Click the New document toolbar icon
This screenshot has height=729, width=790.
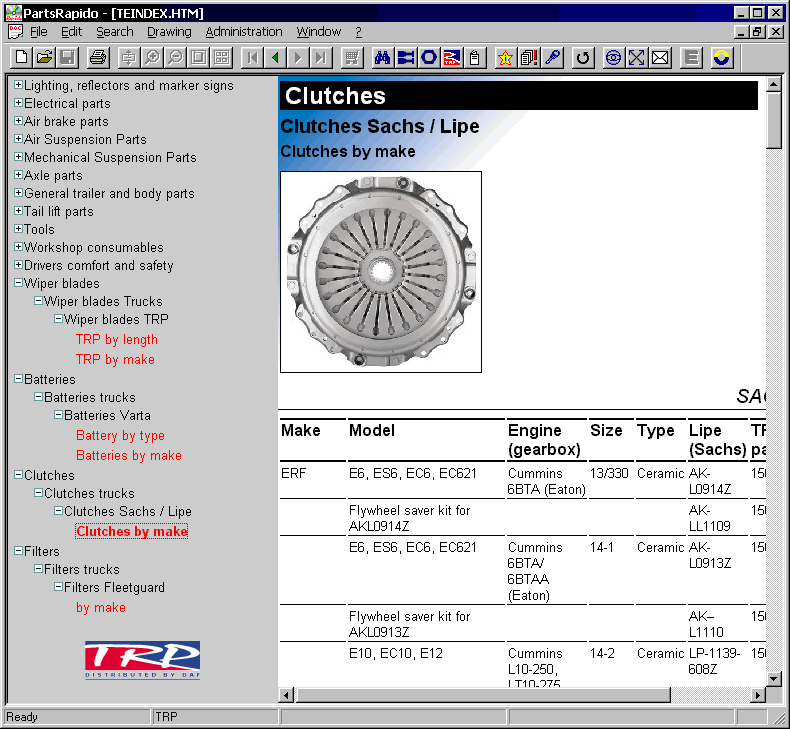click(x=21, y=57)
